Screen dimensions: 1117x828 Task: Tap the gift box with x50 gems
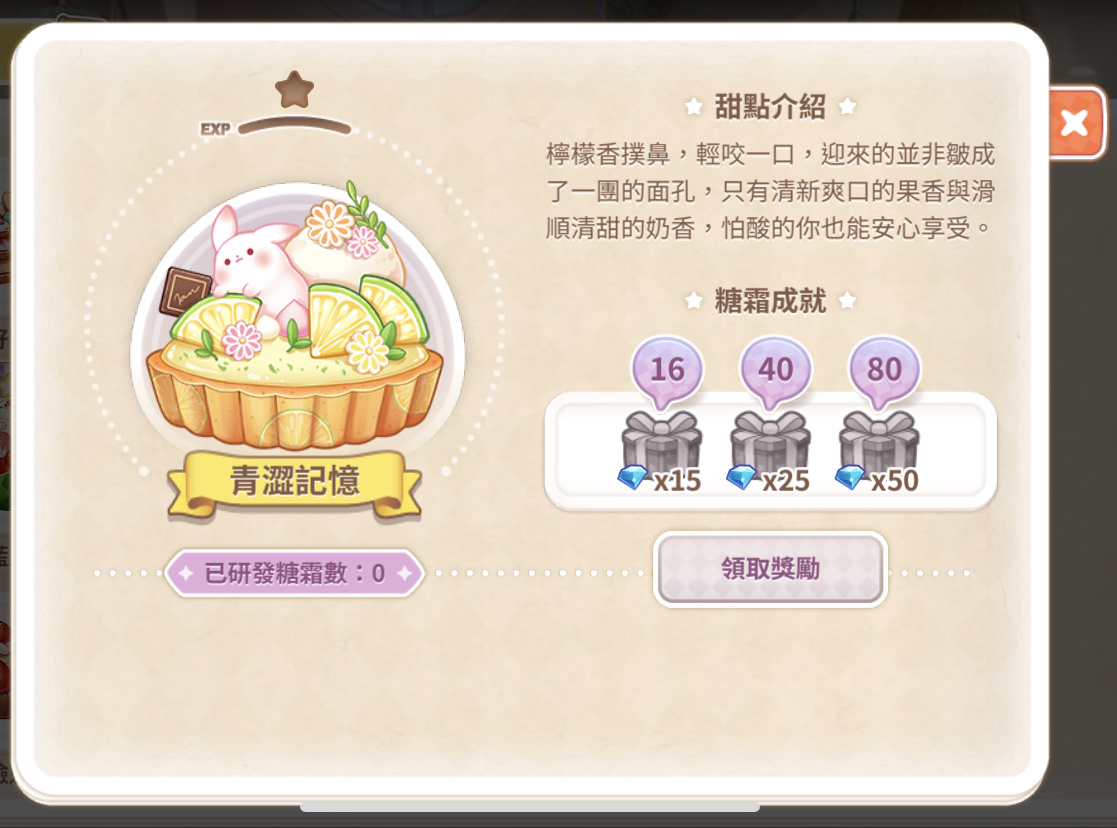click(879, 445)
